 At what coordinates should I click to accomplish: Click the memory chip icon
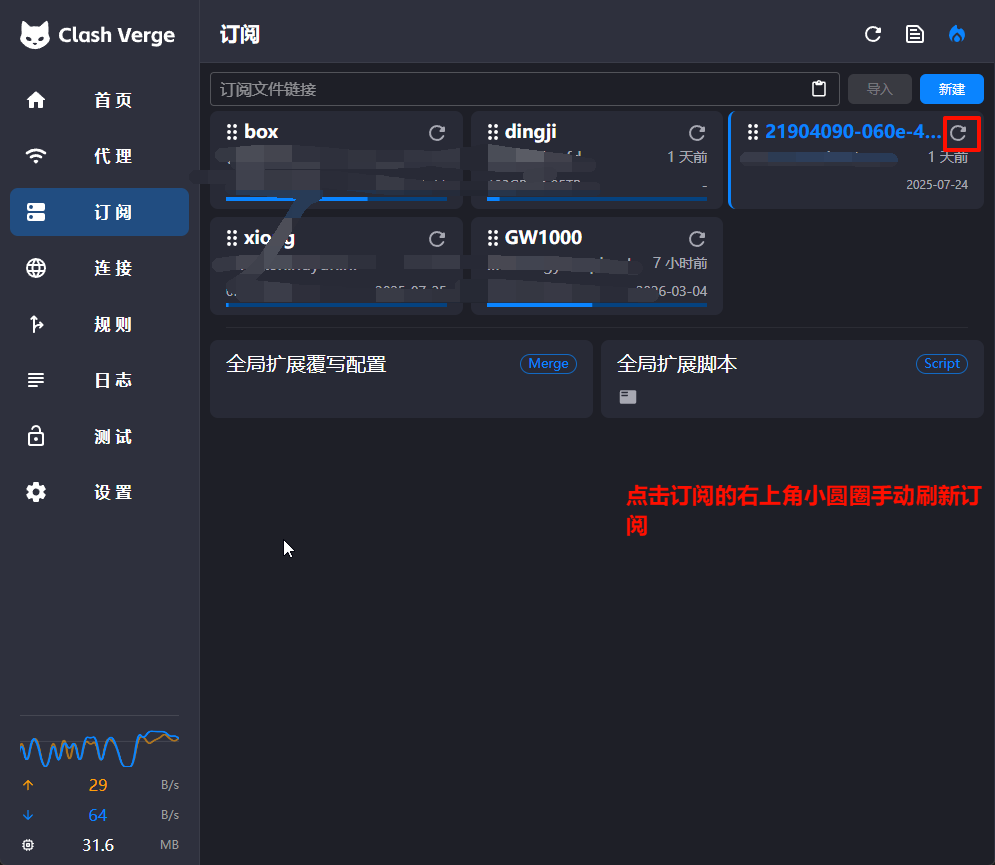tap(28, 845)
